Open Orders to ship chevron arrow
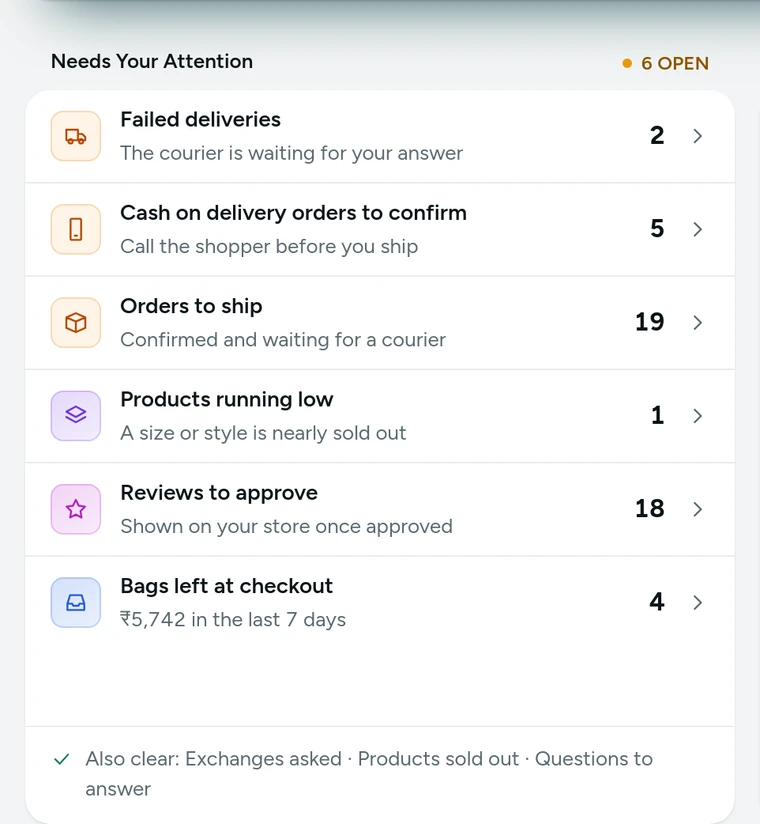The image size is (760, 824). 697,323
